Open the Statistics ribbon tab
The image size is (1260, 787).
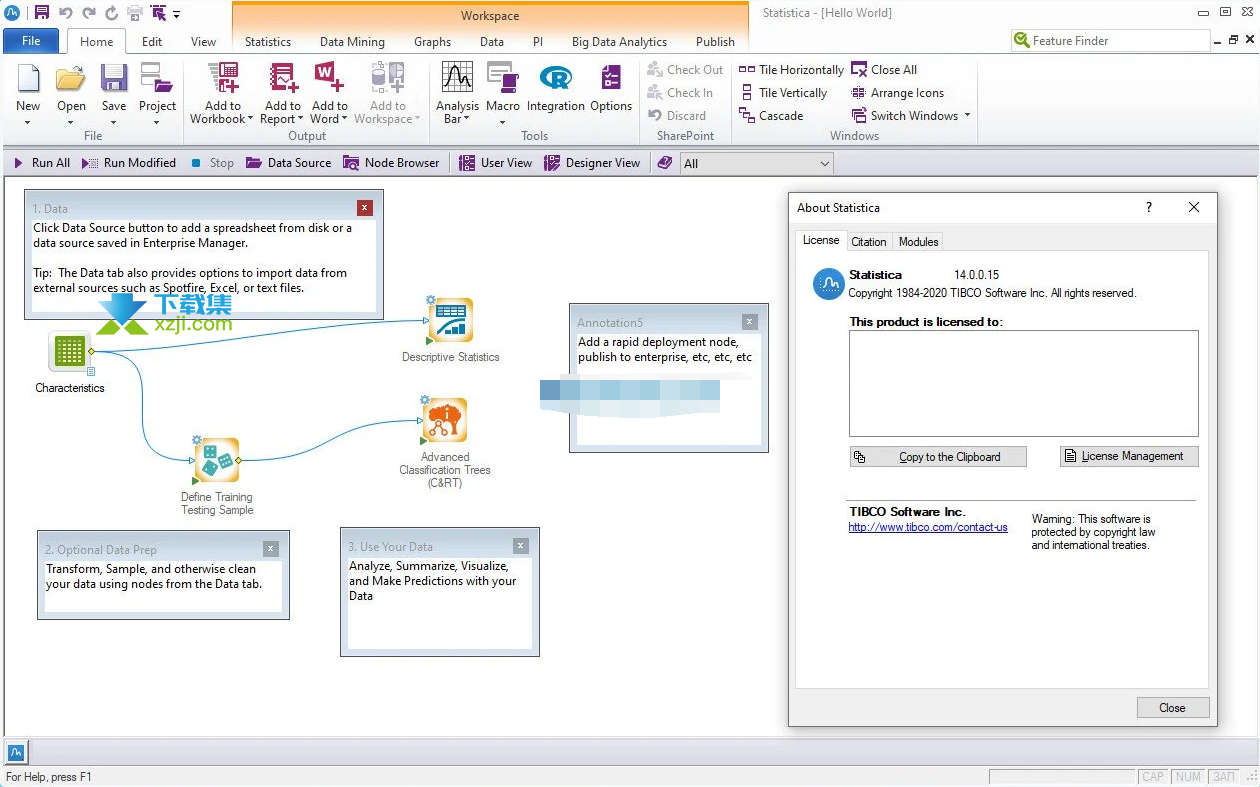[268, 42]
